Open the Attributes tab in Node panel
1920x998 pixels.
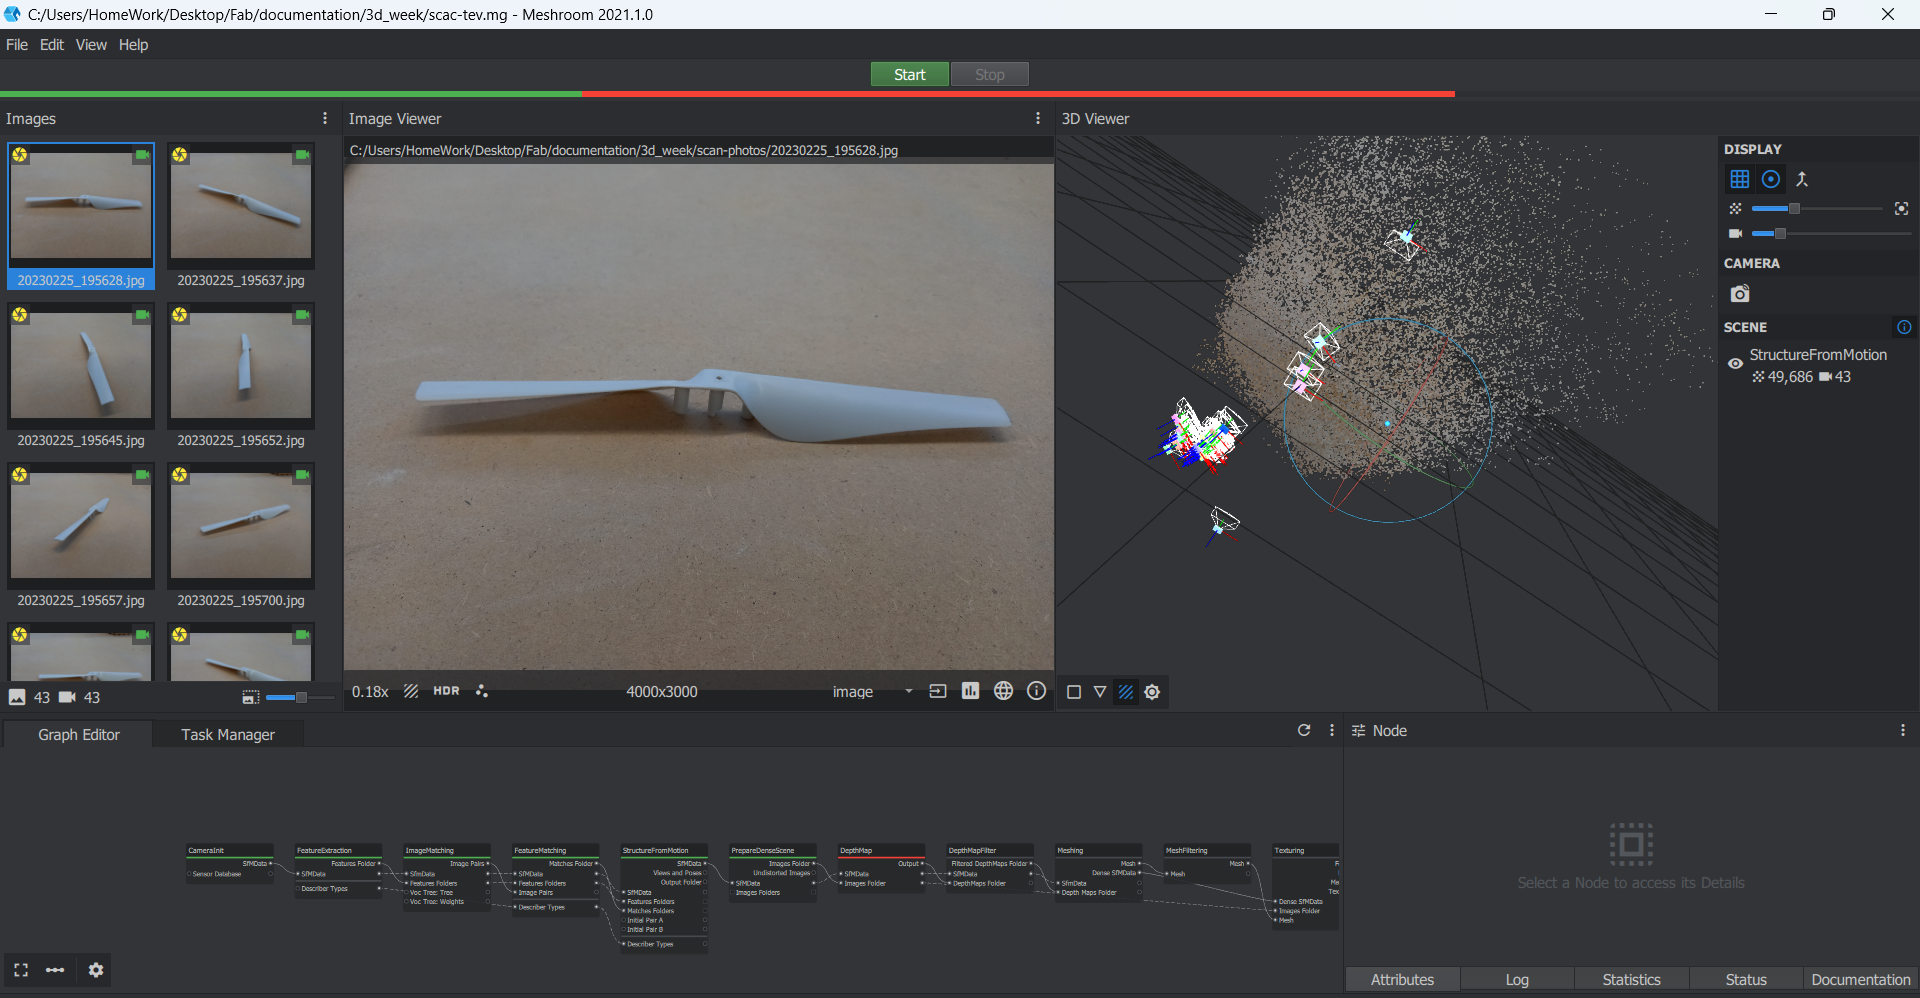(1402, 980)
